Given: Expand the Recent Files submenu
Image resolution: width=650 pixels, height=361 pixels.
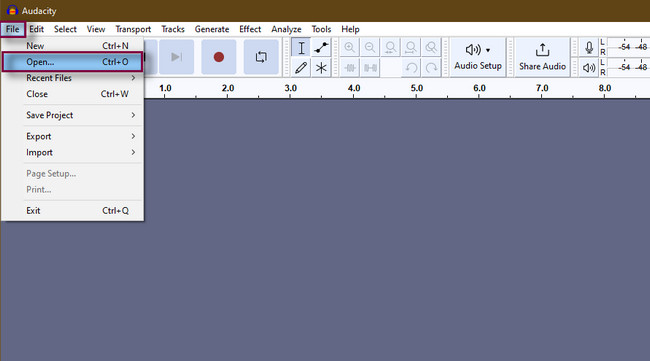Looking at the screenshot, I should coord(73,78).
